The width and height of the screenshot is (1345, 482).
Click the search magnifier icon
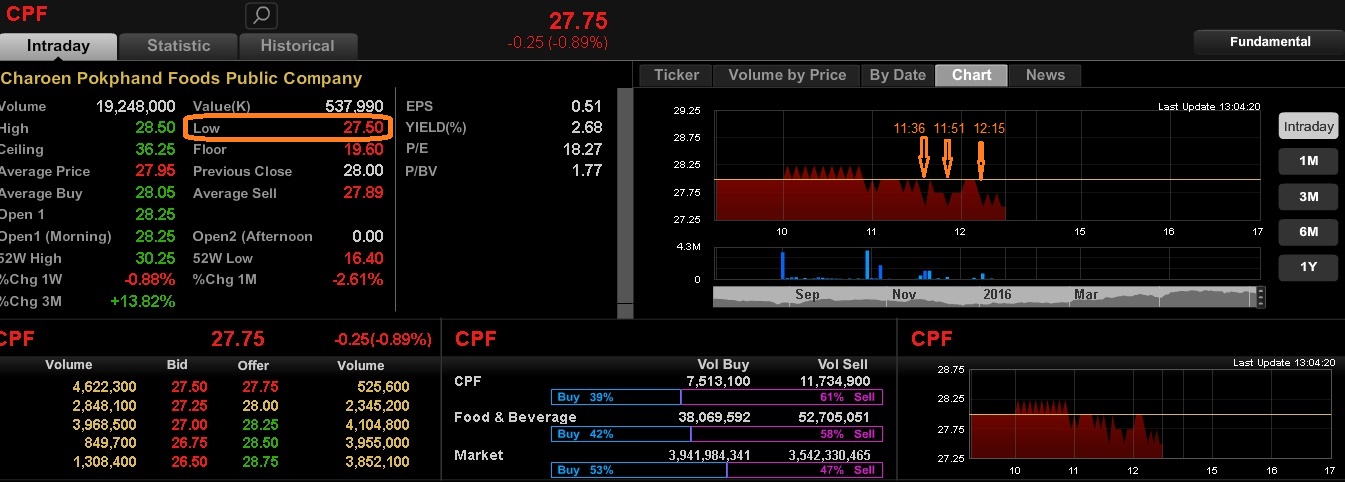[x=261, y=15]
